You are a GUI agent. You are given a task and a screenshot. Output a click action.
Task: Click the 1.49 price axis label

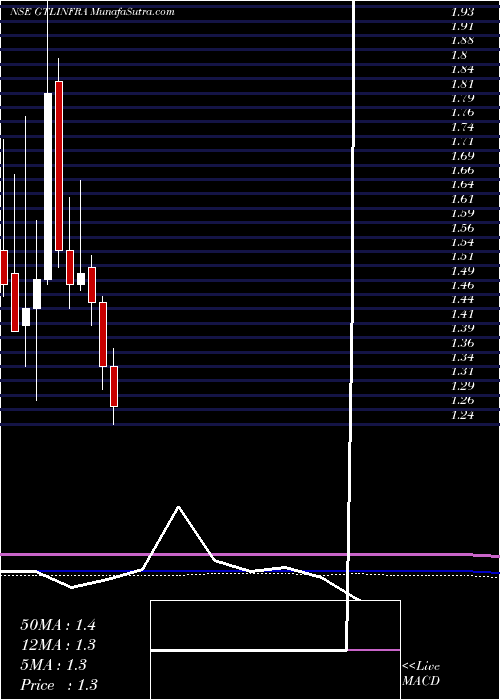463,271
